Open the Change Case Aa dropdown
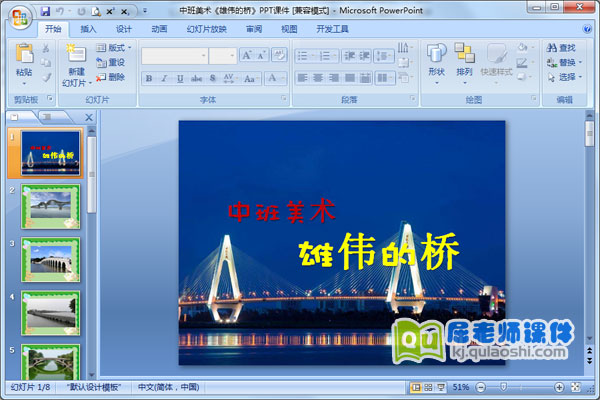The width and height of the screenshot is (600, 400). [x=251, y=78]
